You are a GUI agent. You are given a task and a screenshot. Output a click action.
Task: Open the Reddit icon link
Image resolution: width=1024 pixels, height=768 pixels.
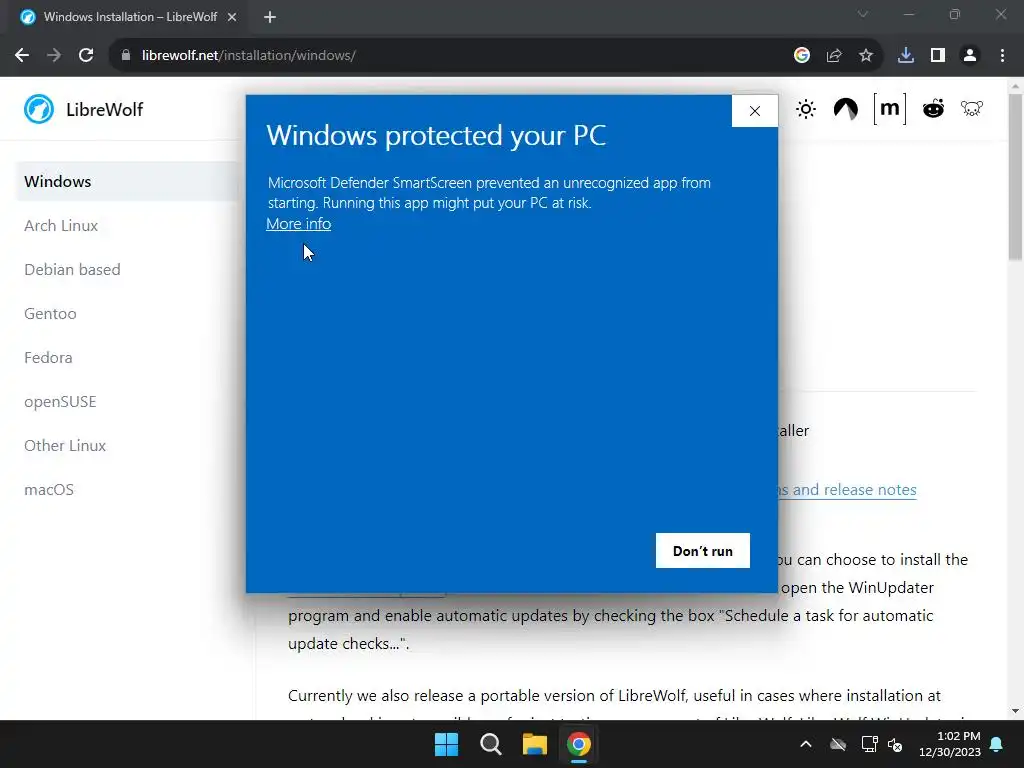pos(933,108)
